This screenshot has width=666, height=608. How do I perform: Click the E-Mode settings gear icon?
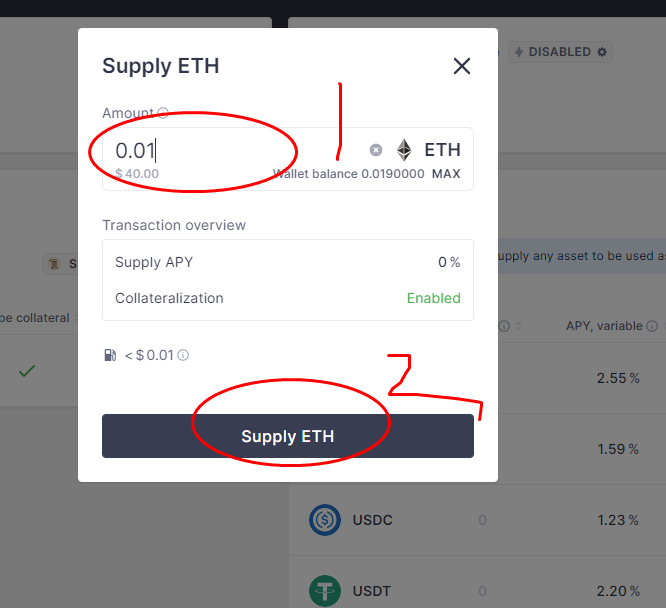point(601,52)
